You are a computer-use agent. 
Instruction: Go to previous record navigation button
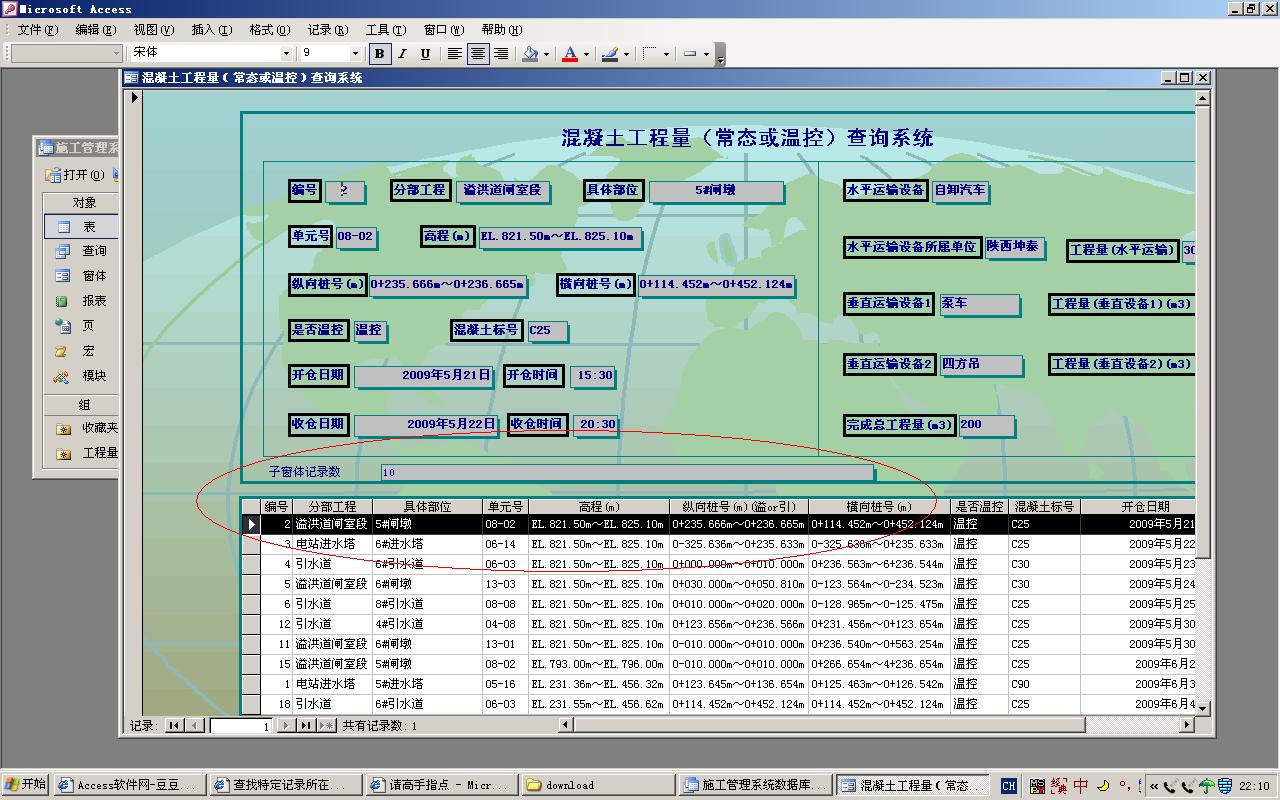(x=195, y=726)
